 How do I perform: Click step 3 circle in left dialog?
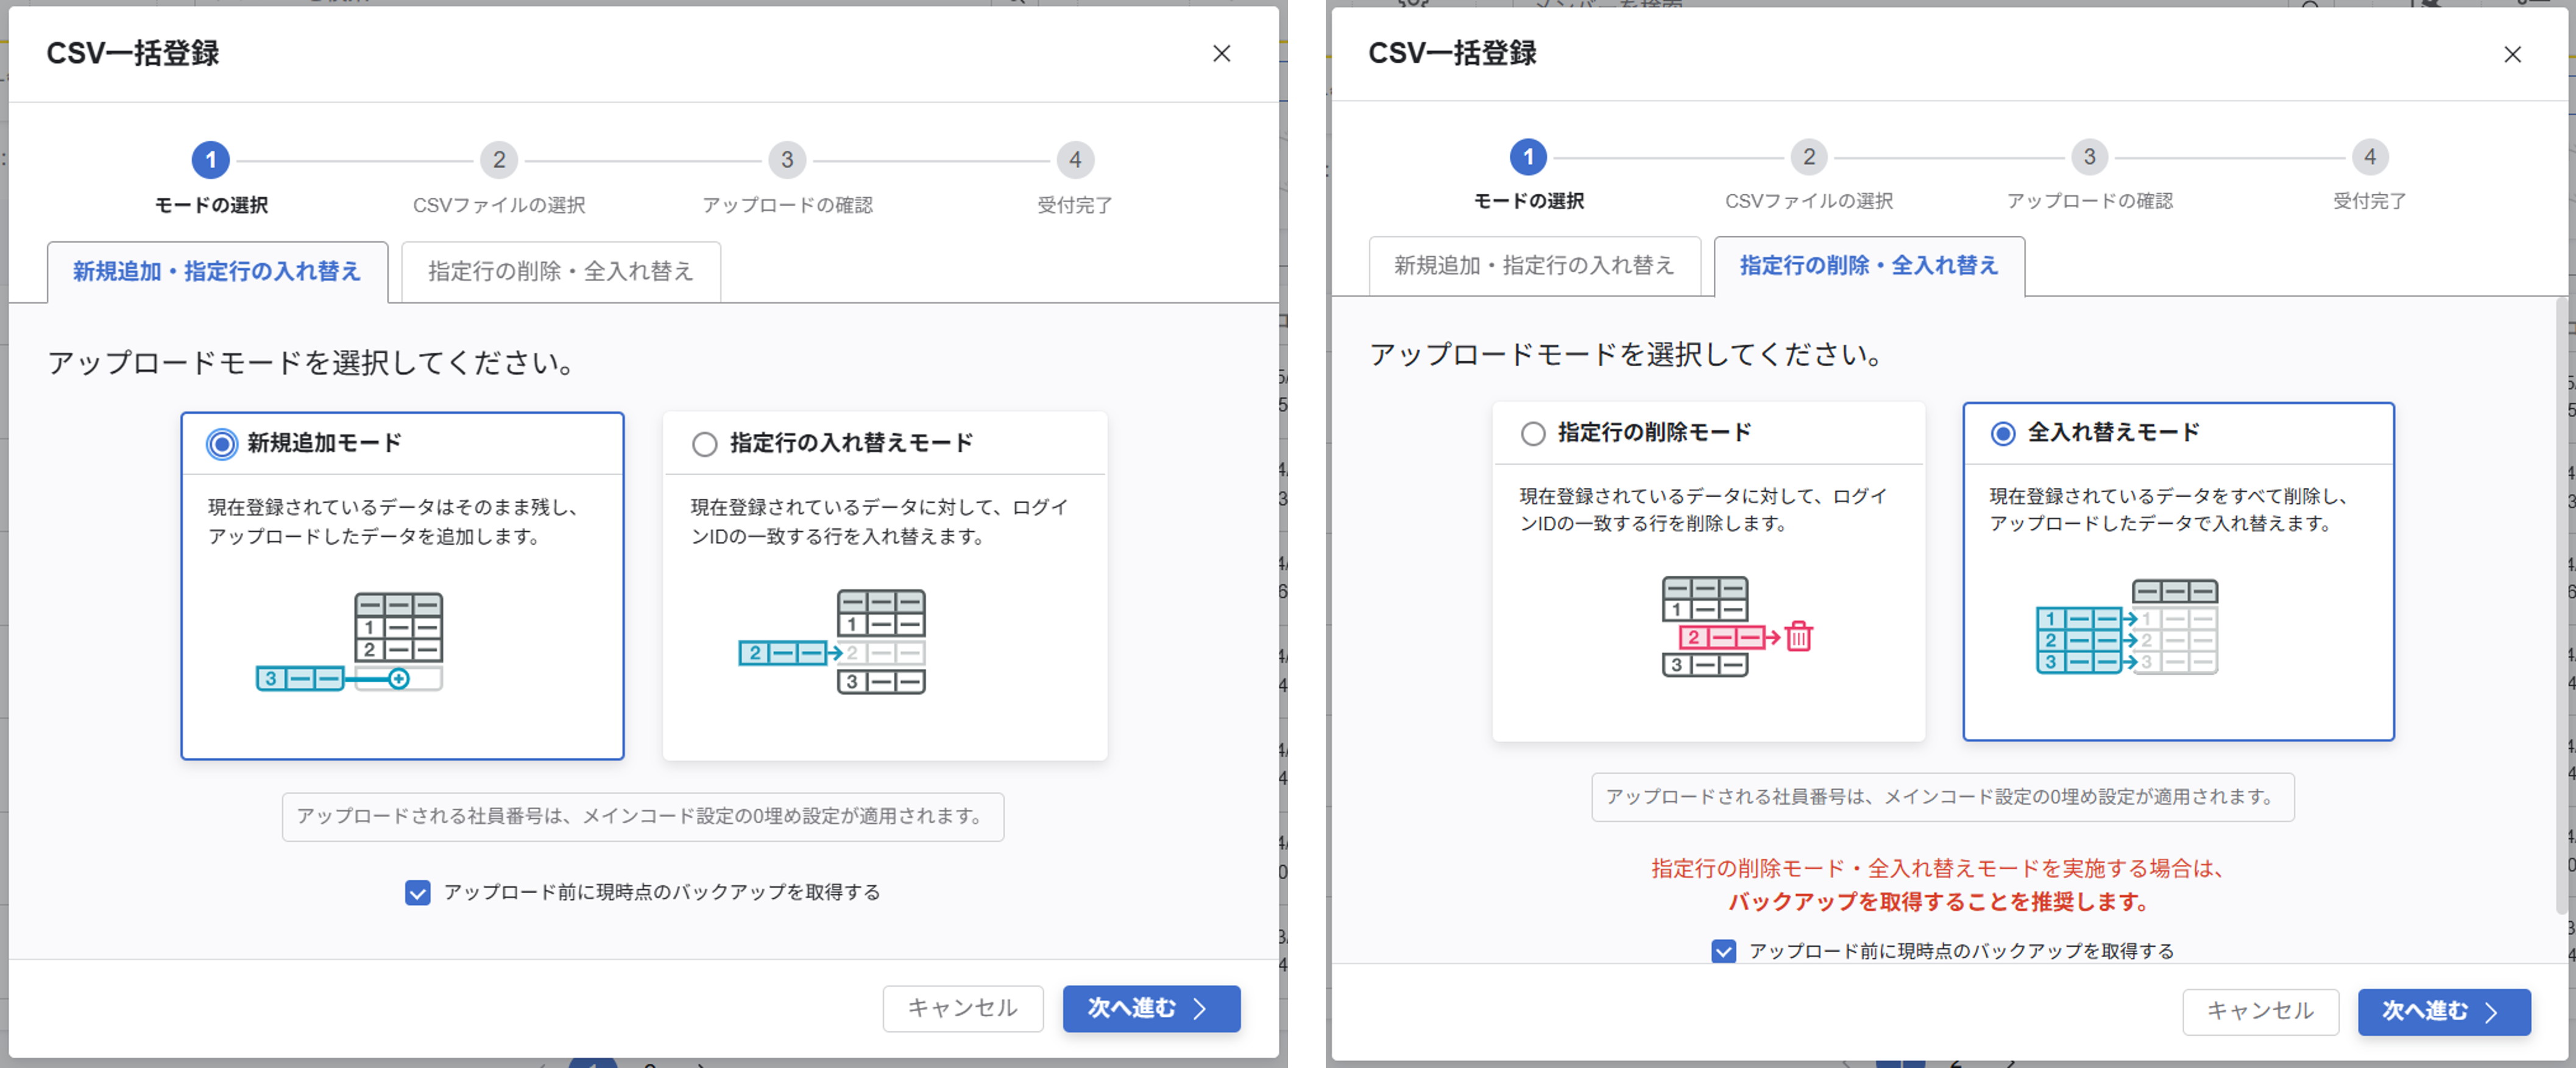tap(787, 160)
